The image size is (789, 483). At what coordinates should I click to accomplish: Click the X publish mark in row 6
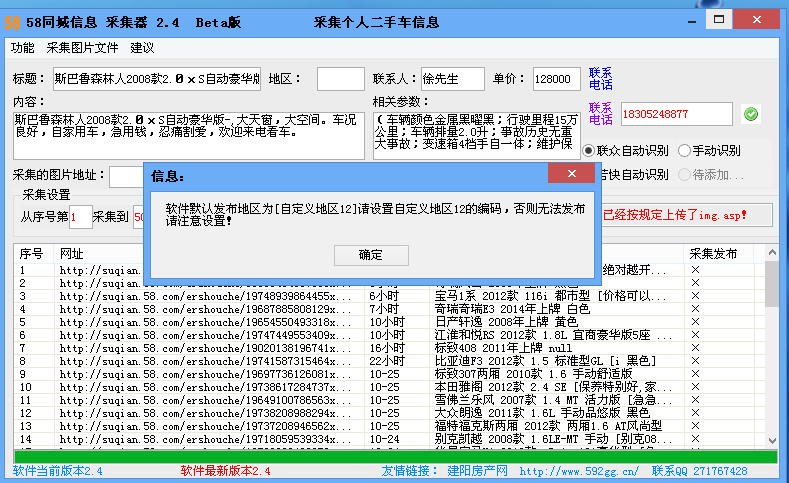pyautogui.click(x=695, y=335)
